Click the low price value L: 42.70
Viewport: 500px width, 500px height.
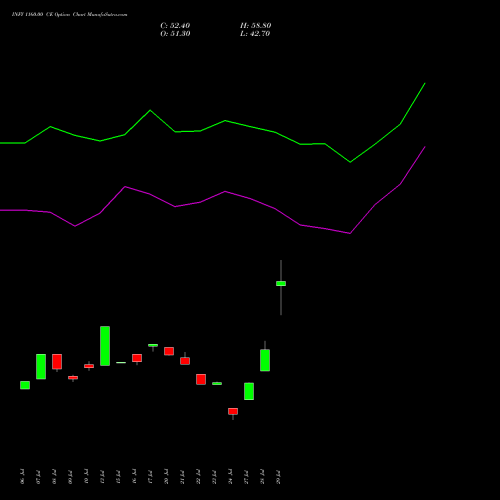(255, 34)
